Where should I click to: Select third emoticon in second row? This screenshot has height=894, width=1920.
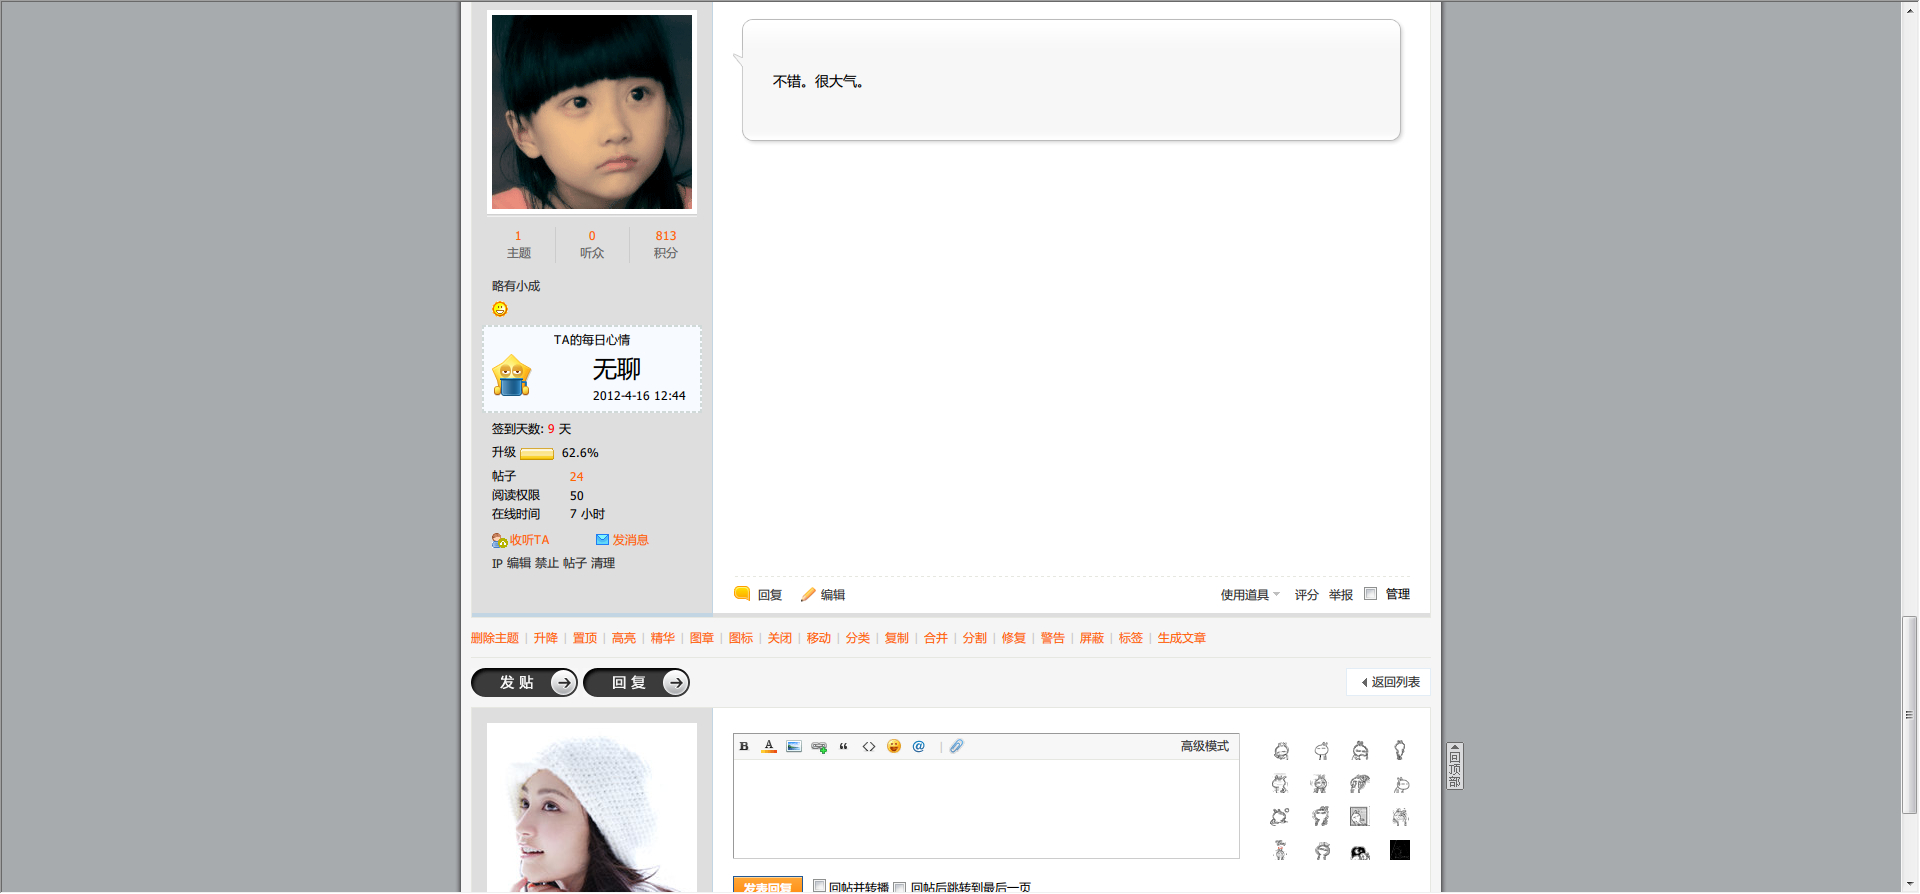(x=1360, y=784)
